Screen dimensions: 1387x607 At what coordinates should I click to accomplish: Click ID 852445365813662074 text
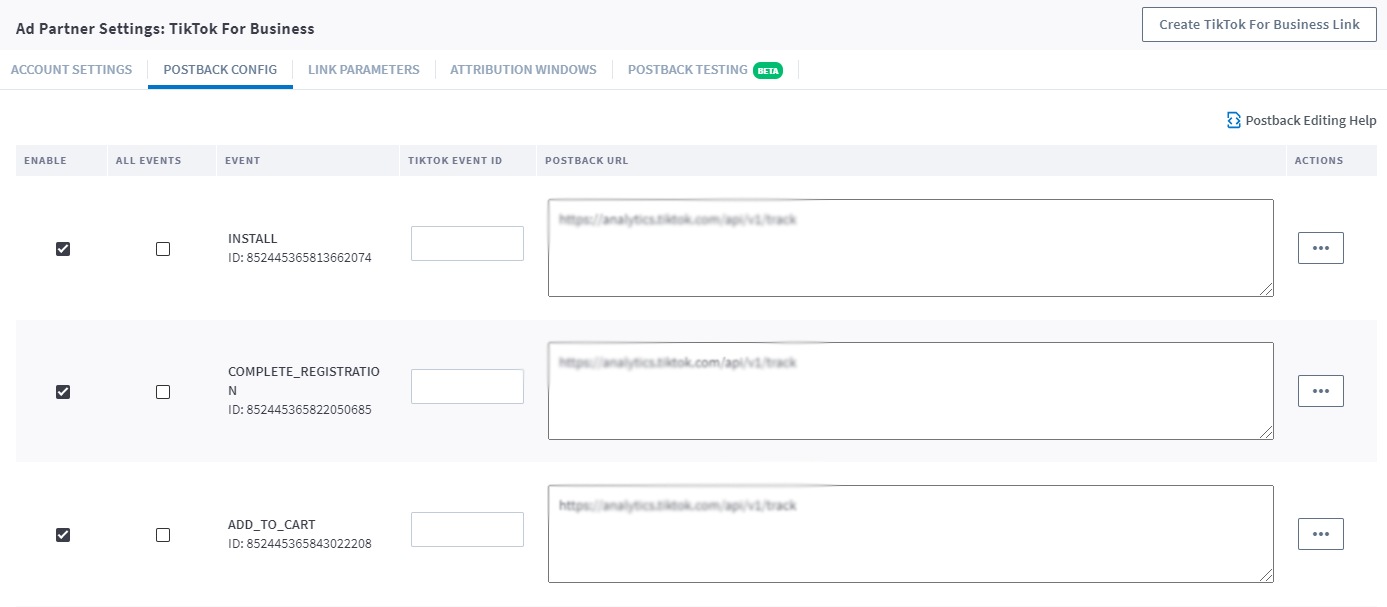300,258
